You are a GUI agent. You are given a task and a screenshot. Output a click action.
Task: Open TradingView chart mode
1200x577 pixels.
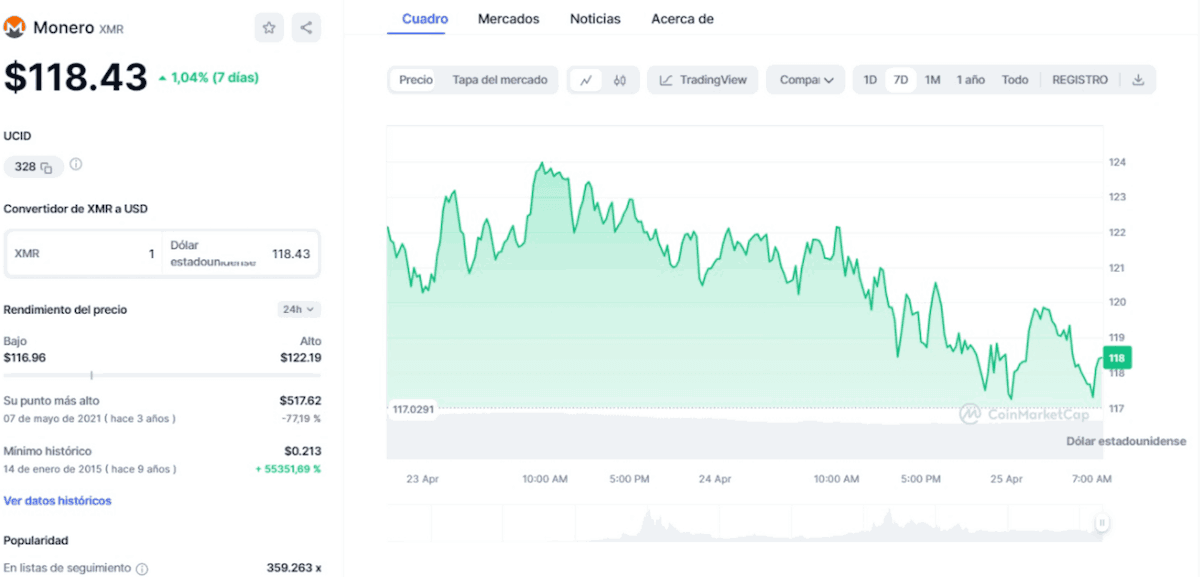(703, 80)
